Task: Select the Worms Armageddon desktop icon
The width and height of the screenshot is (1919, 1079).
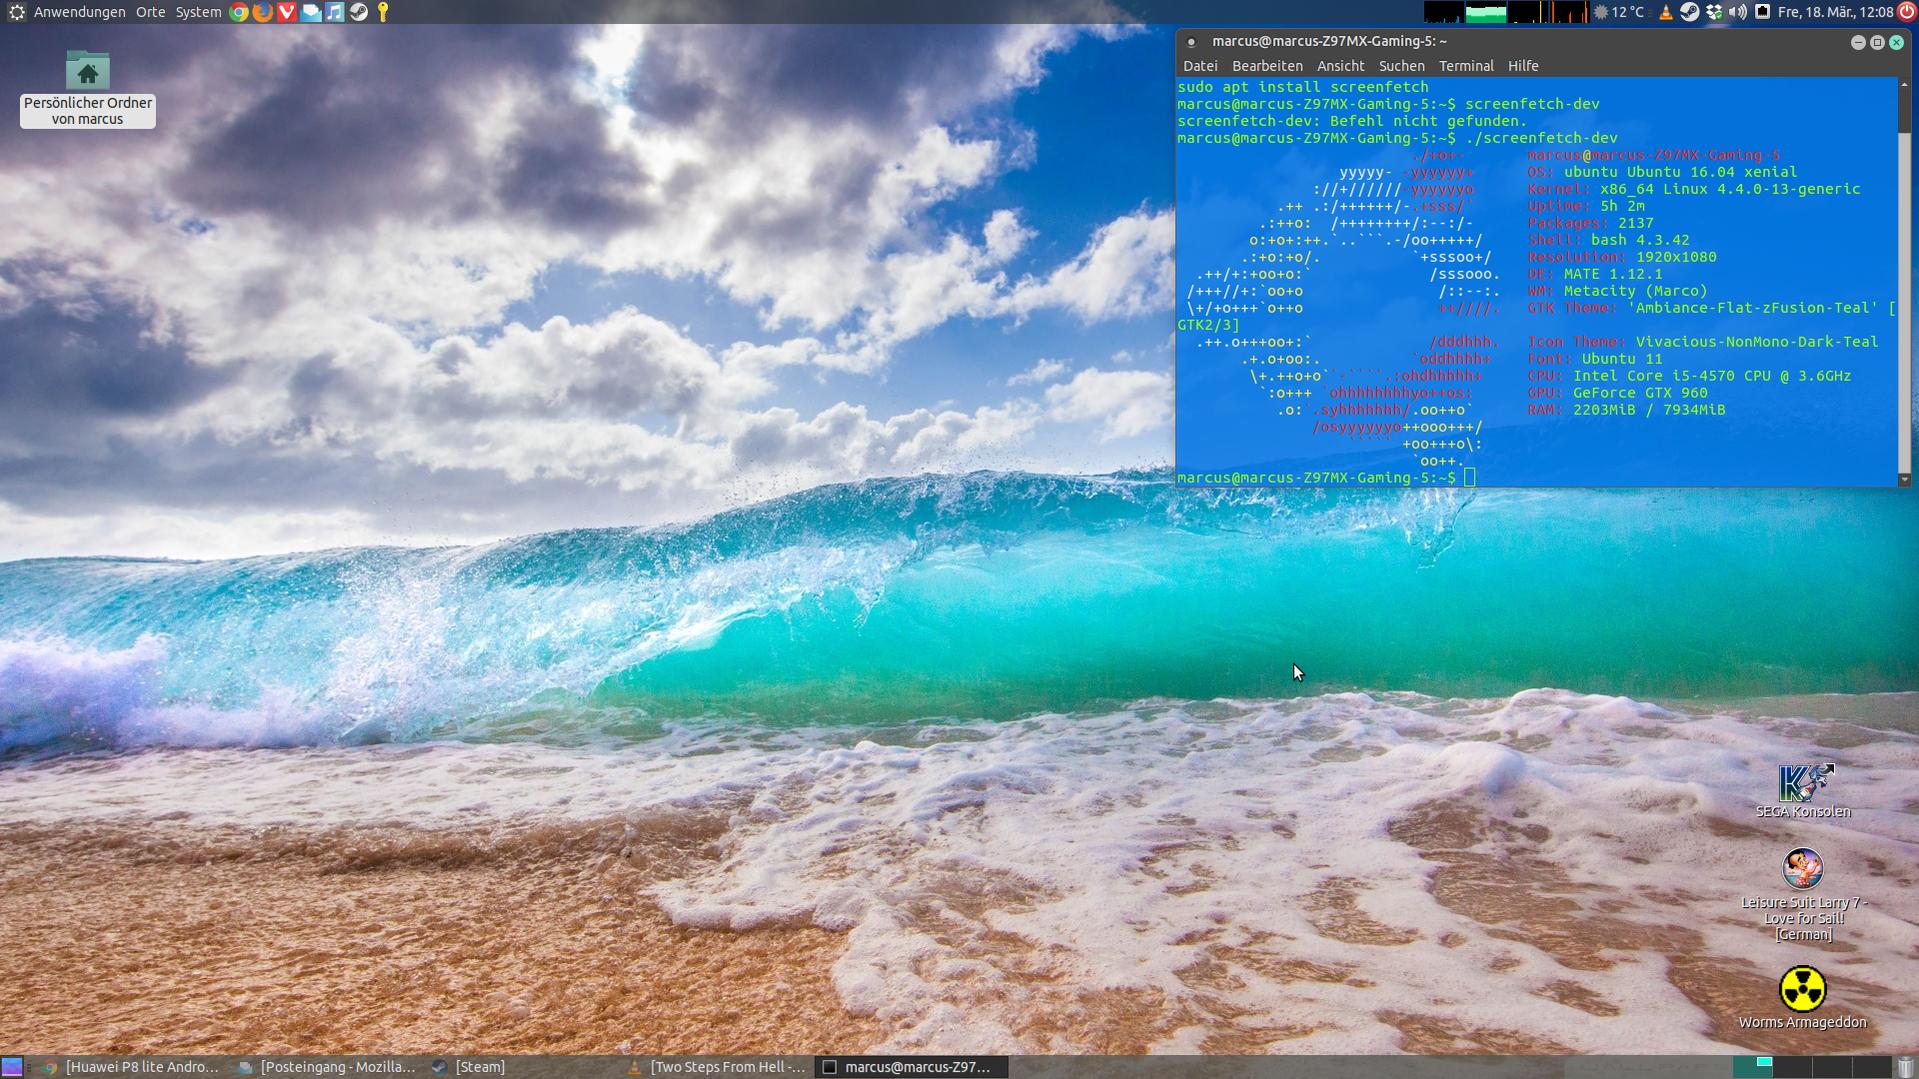Action: 1803,997
